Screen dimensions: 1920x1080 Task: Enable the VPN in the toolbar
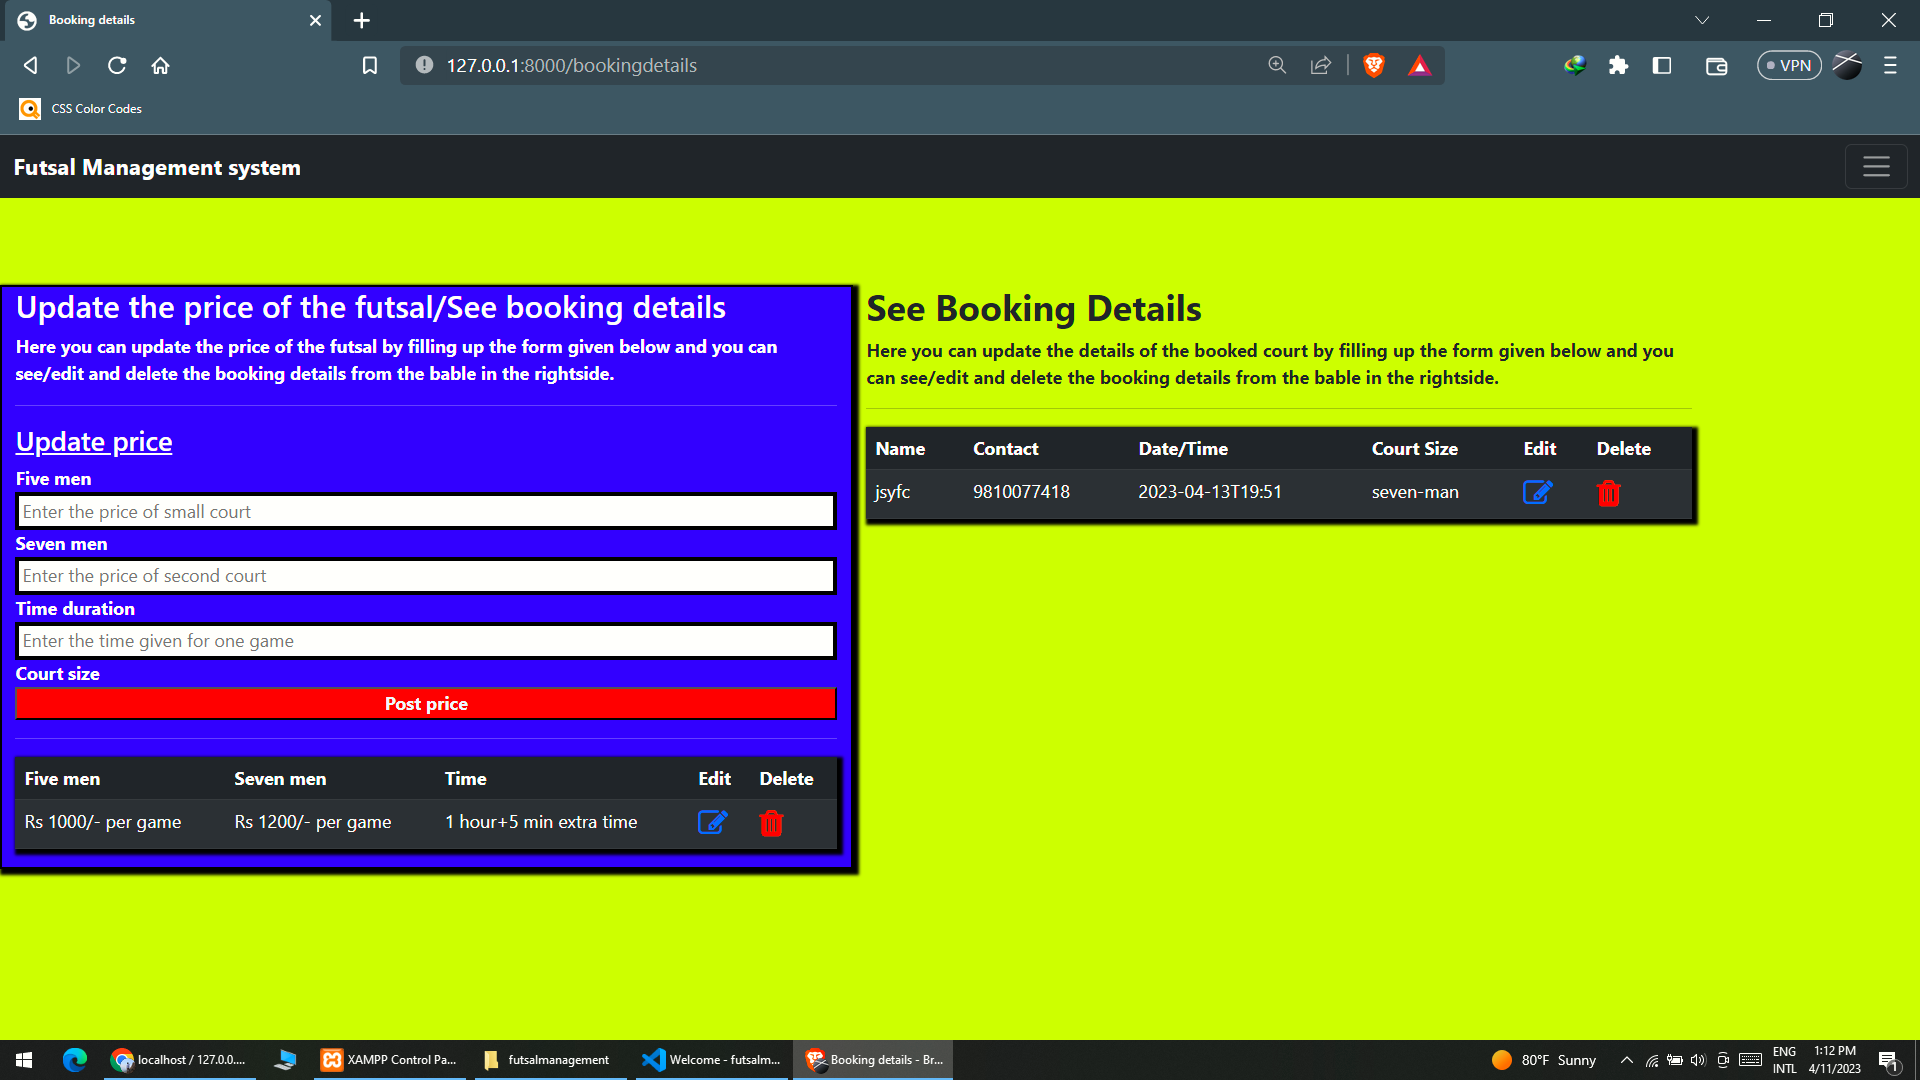(1789, 65)
